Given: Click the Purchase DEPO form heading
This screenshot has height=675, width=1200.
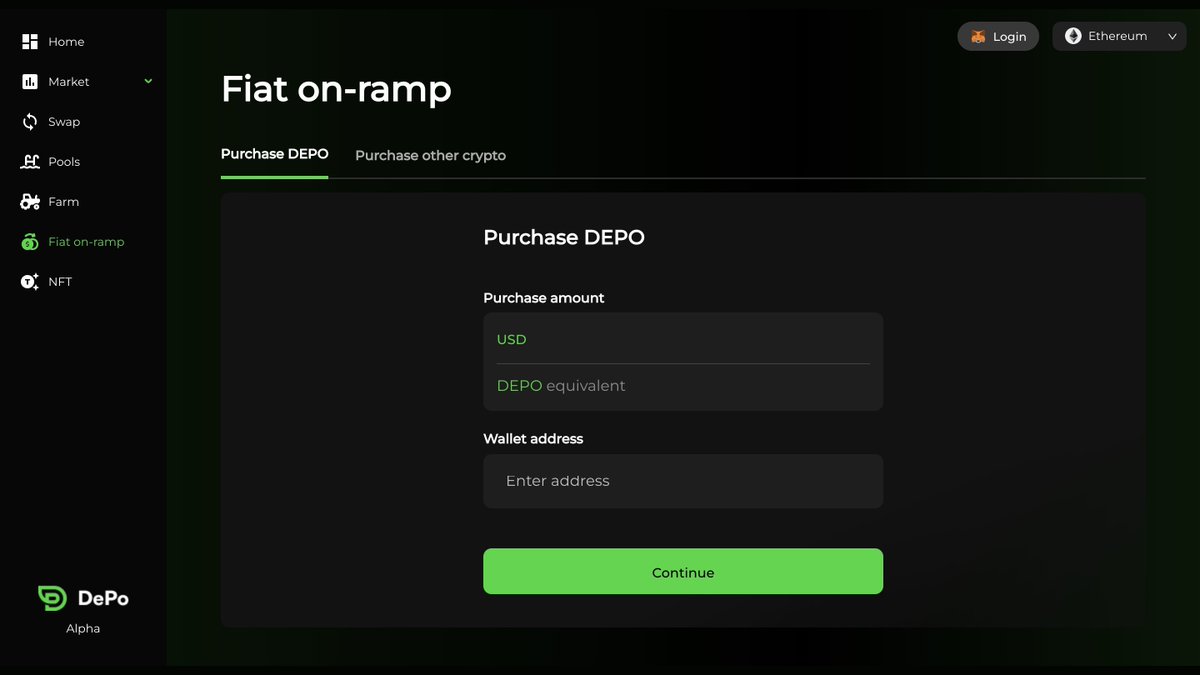Looking at the screenshot, I should pos(564,237).
